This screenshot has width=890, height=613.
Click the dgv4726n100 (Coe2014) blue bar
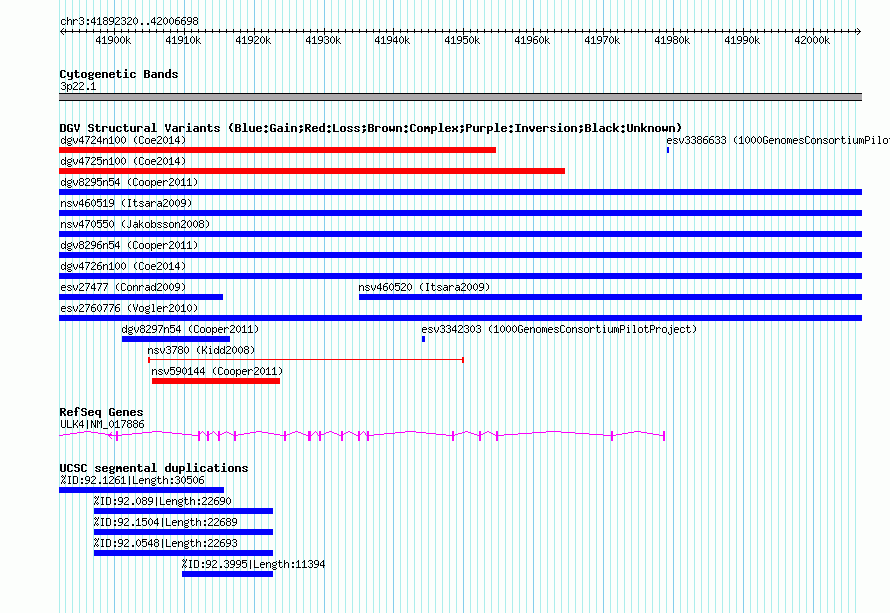[x=460, y=276]
